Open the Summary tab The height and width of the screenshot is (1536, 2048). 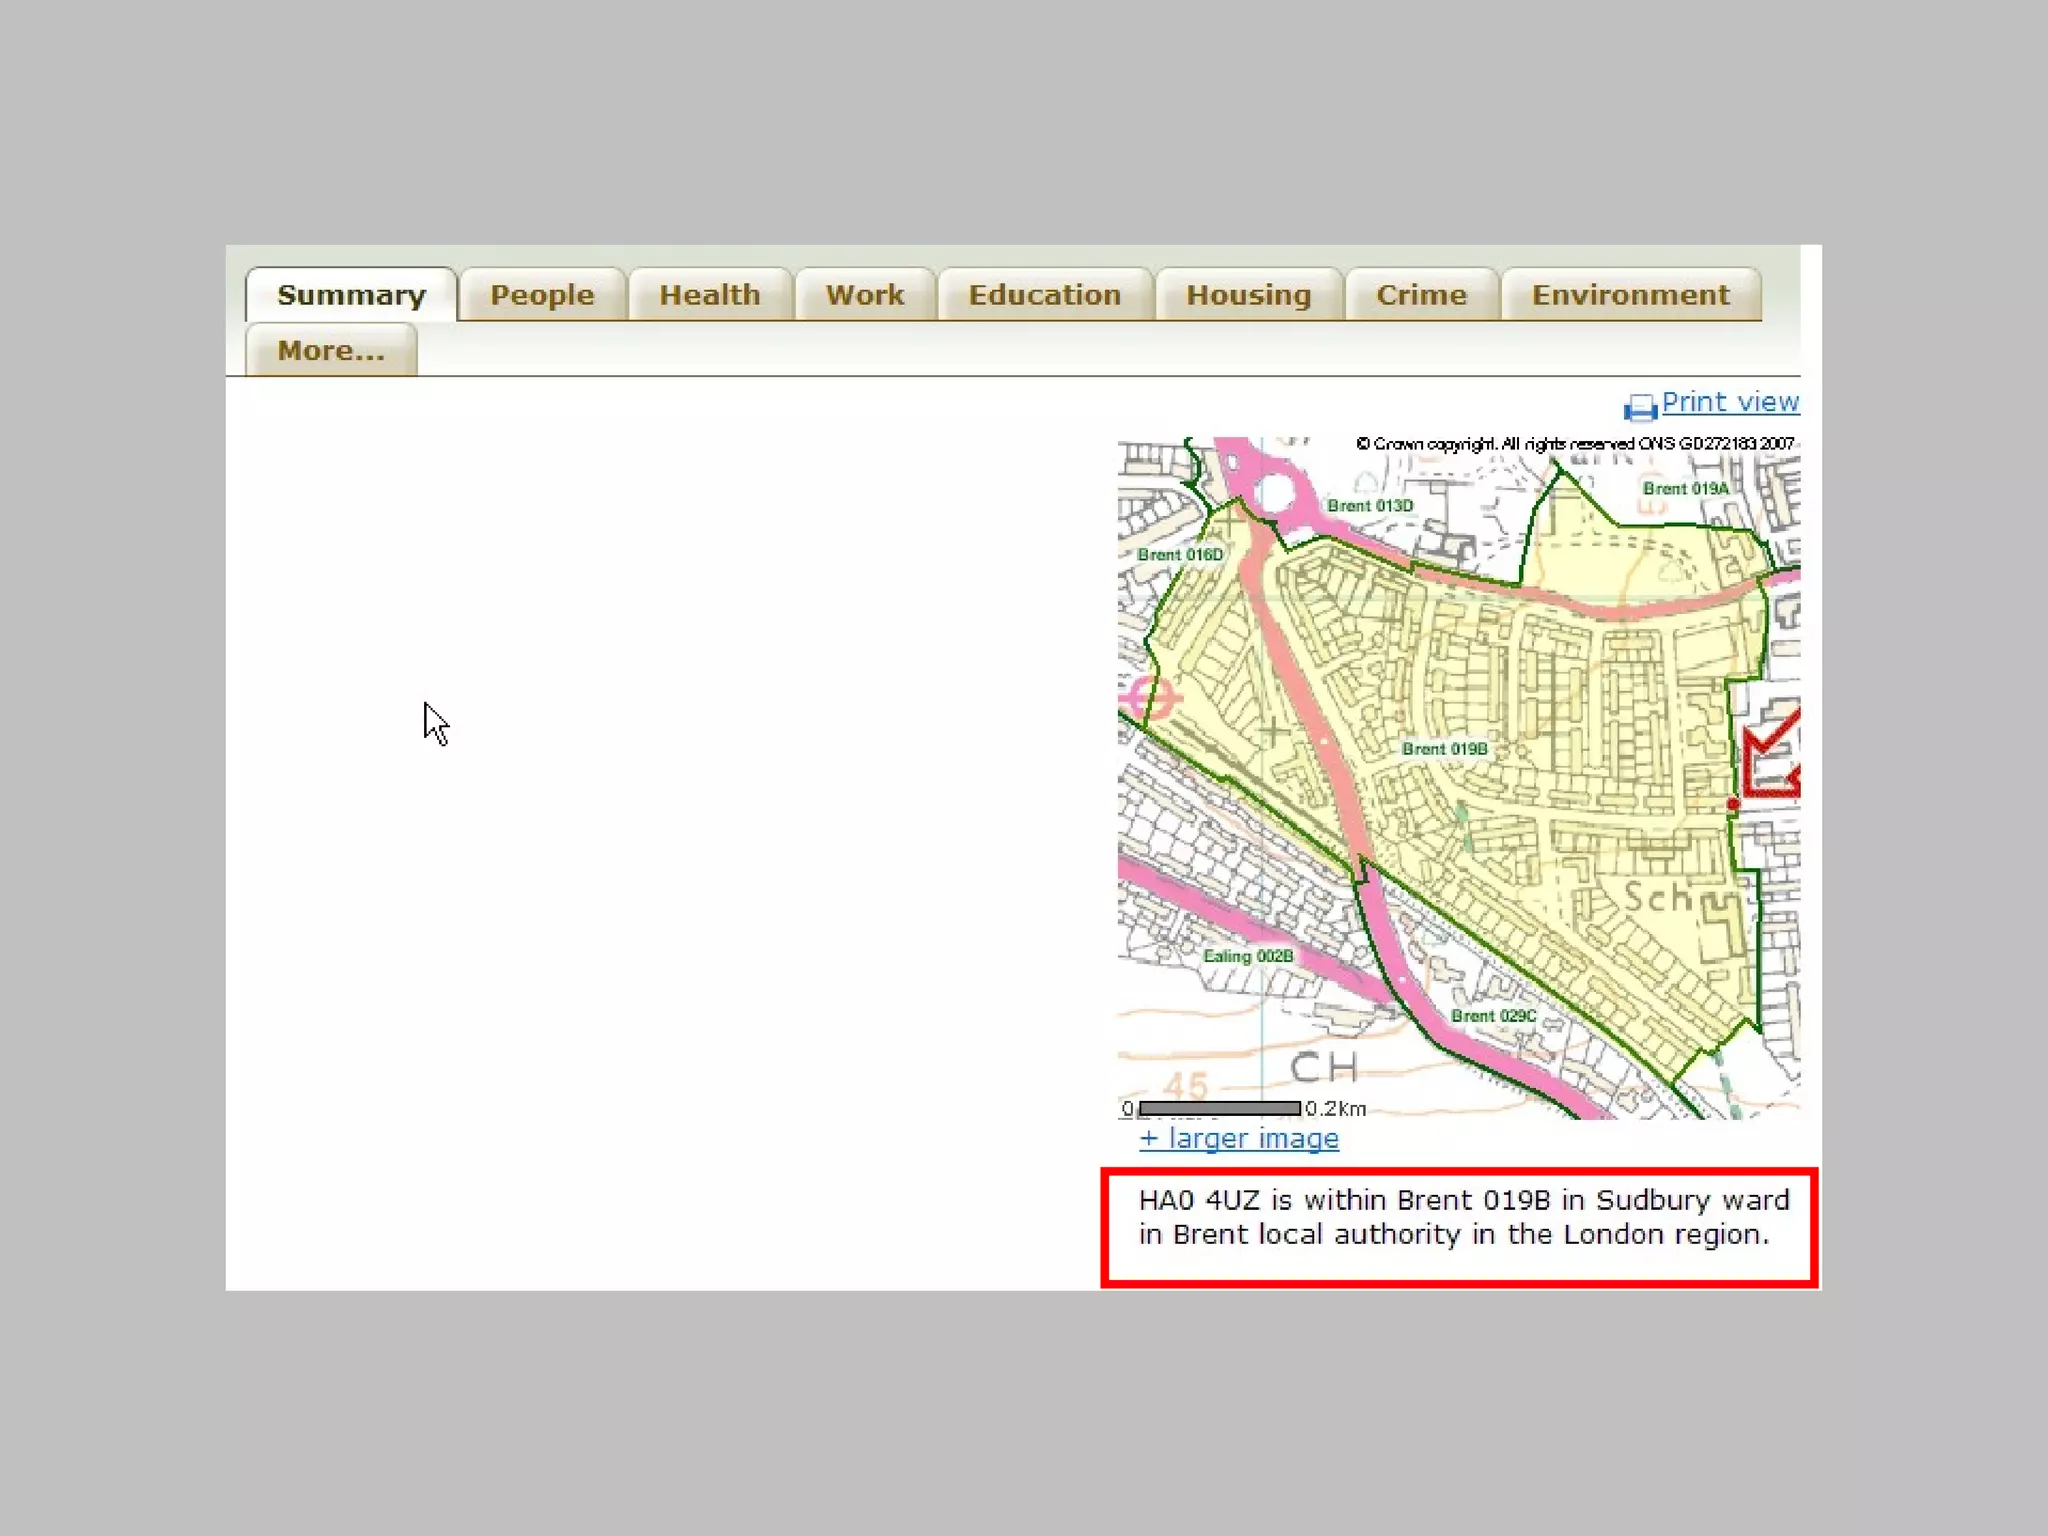(351, 295)
